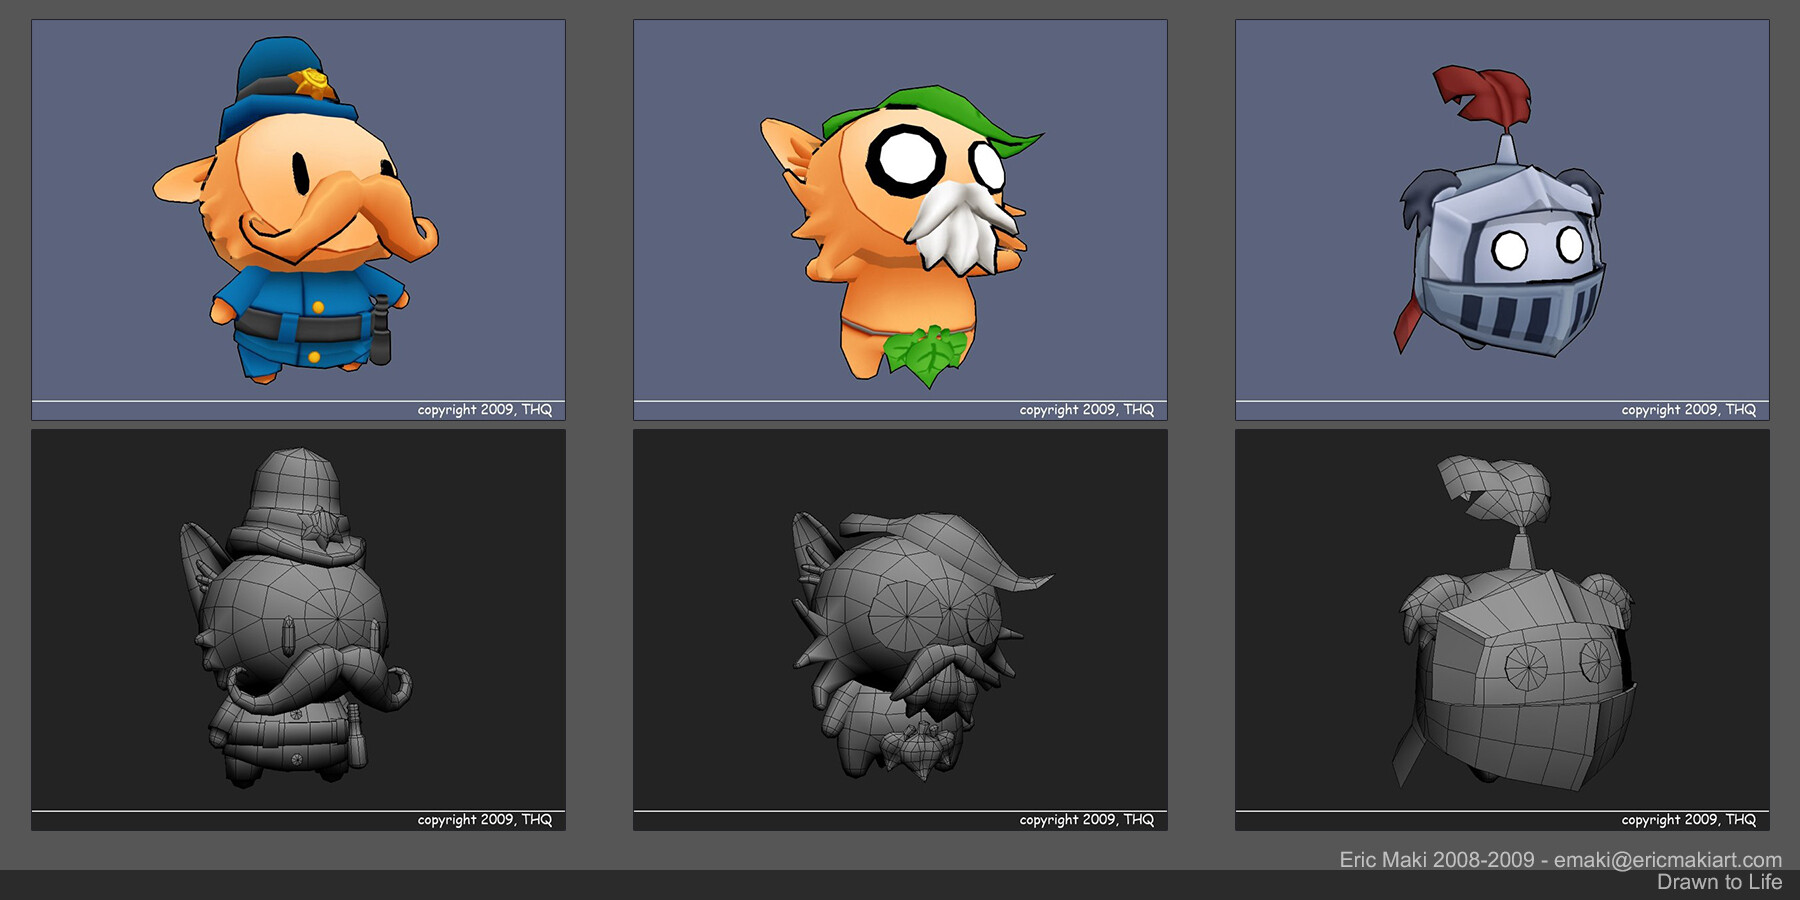Click the orange mustache on the police officer
1800x900 pixels.
pyautogui.click(x=365, y=215)
